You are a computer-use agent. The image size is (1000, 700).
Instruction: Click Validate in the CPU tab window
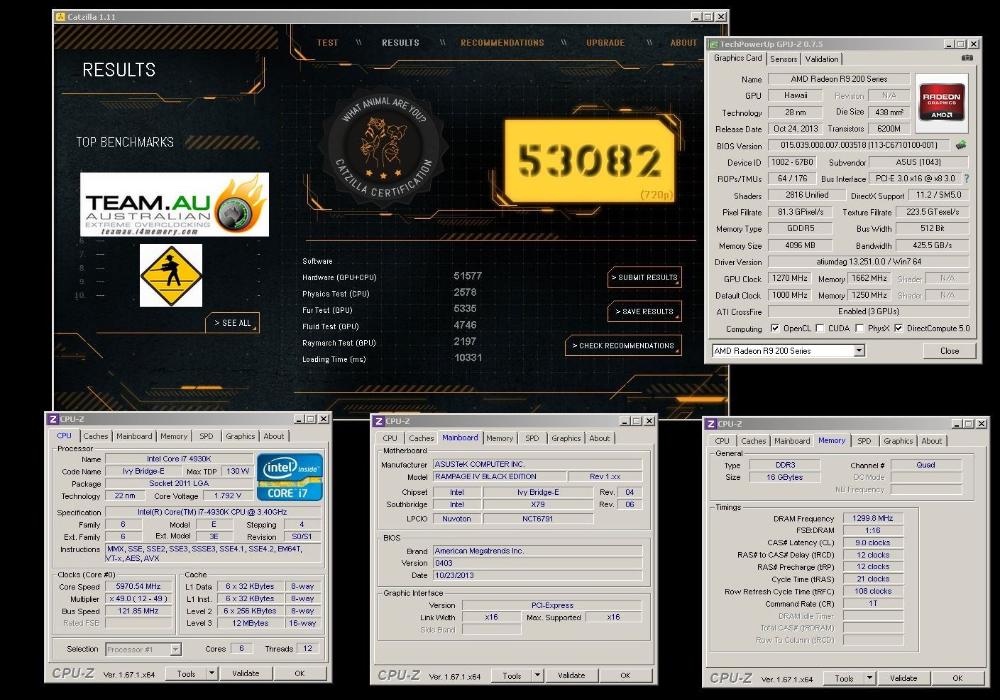click(246, 673)
